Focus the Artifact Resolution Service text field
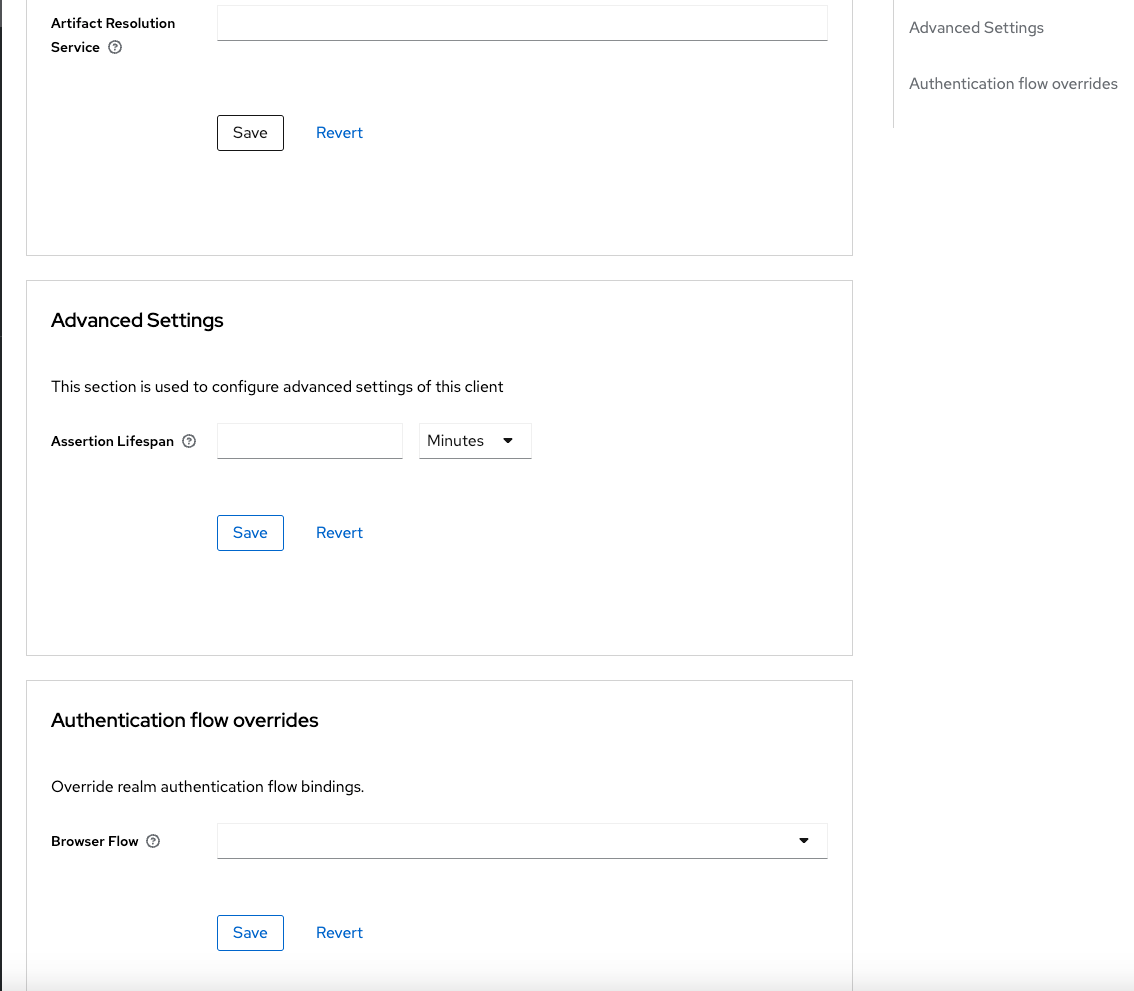The width and height of the screenshot is (1134, 991). 522,23
